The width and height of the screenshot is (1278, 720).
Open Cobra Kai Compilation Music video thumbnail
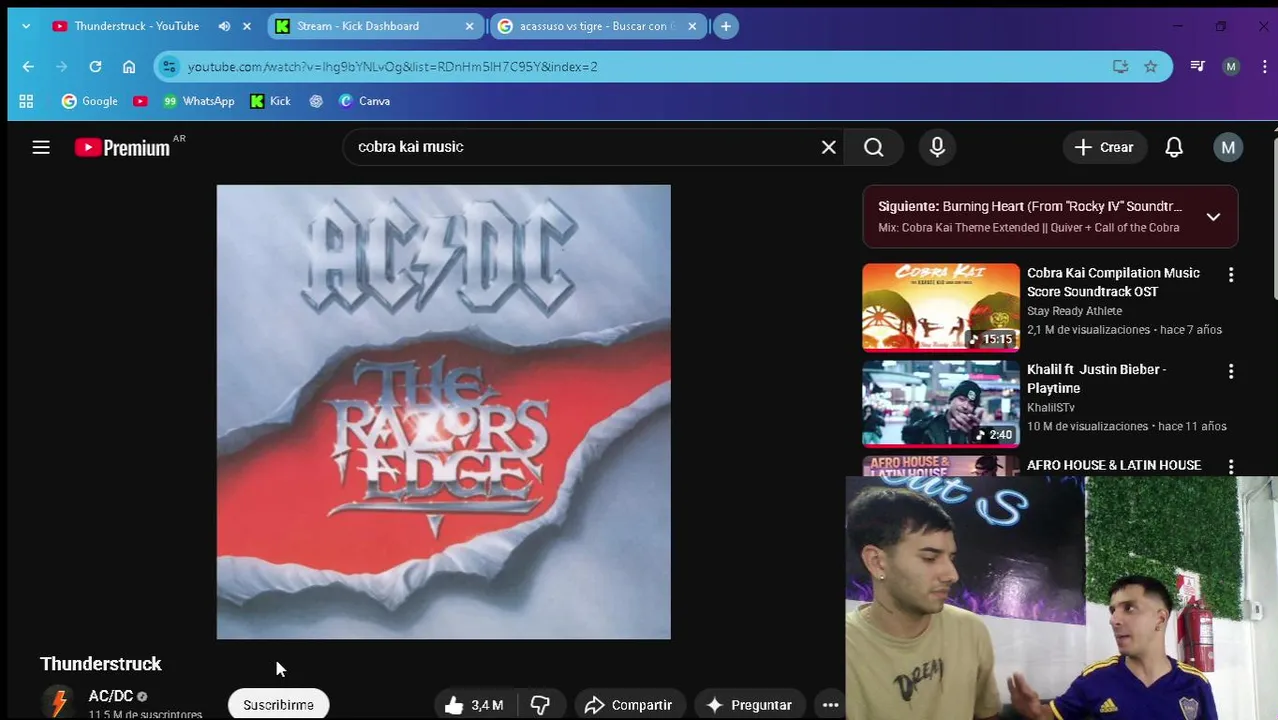pyautogui.click(x=941, y=307)
